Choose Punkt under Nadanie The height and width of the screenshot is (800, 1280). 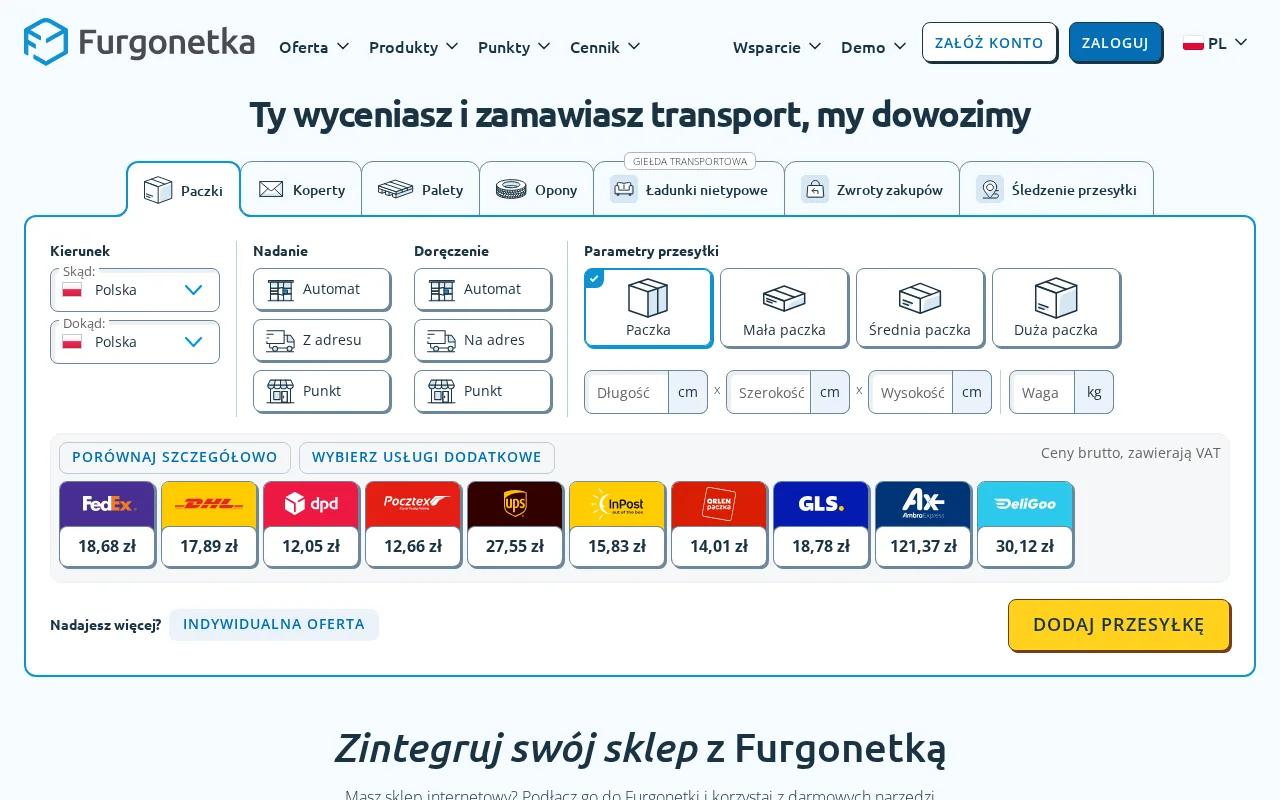[322, 391]
